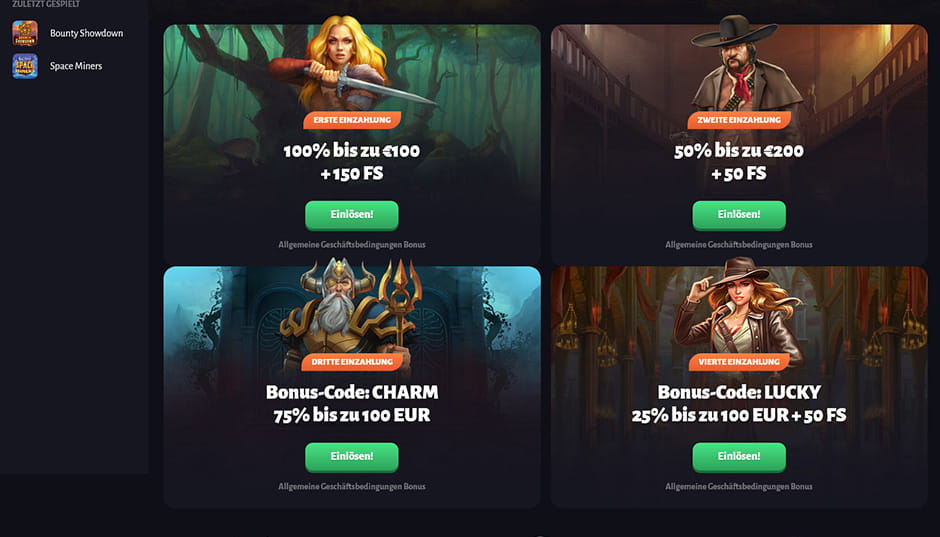Image resolution: width=940 pixels, height=537 pixels.
Task: Click the Vierte Einzahlung orange badge
Action: pyautogui.click(x=739, y=362)
